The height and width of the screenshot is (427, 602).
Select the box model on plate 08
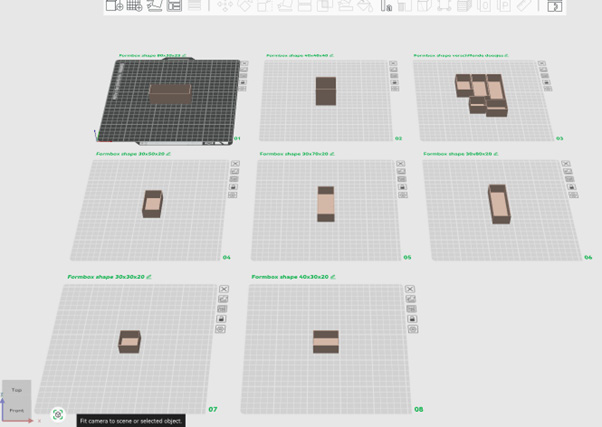(326, 342)
